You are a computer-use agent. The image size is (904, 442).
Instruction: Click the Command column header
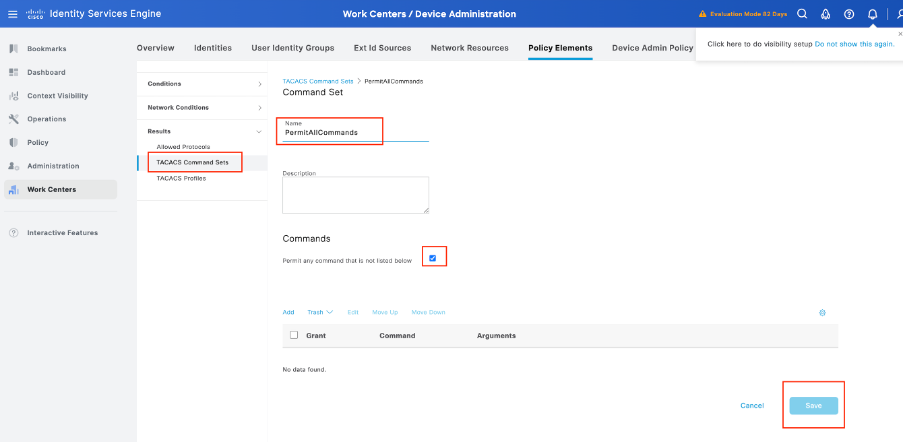pos(397,335)
